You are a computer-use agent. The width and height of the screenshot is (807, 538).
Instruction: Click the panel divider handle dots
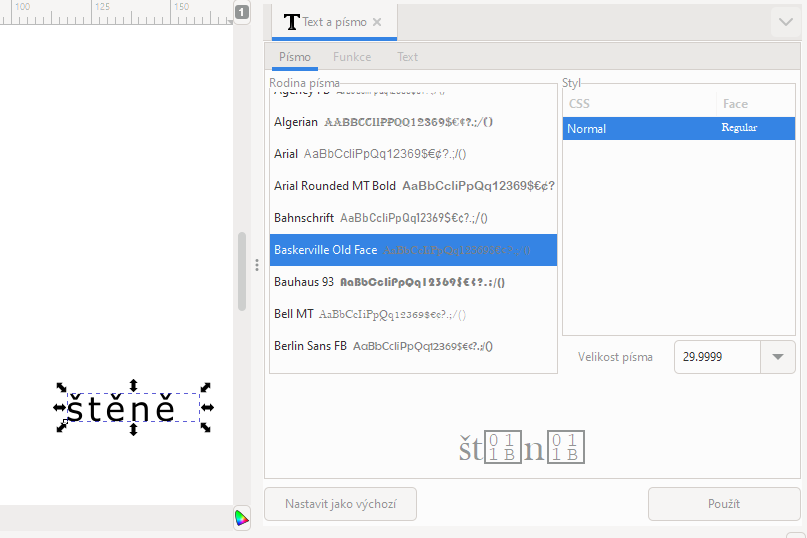257,265
